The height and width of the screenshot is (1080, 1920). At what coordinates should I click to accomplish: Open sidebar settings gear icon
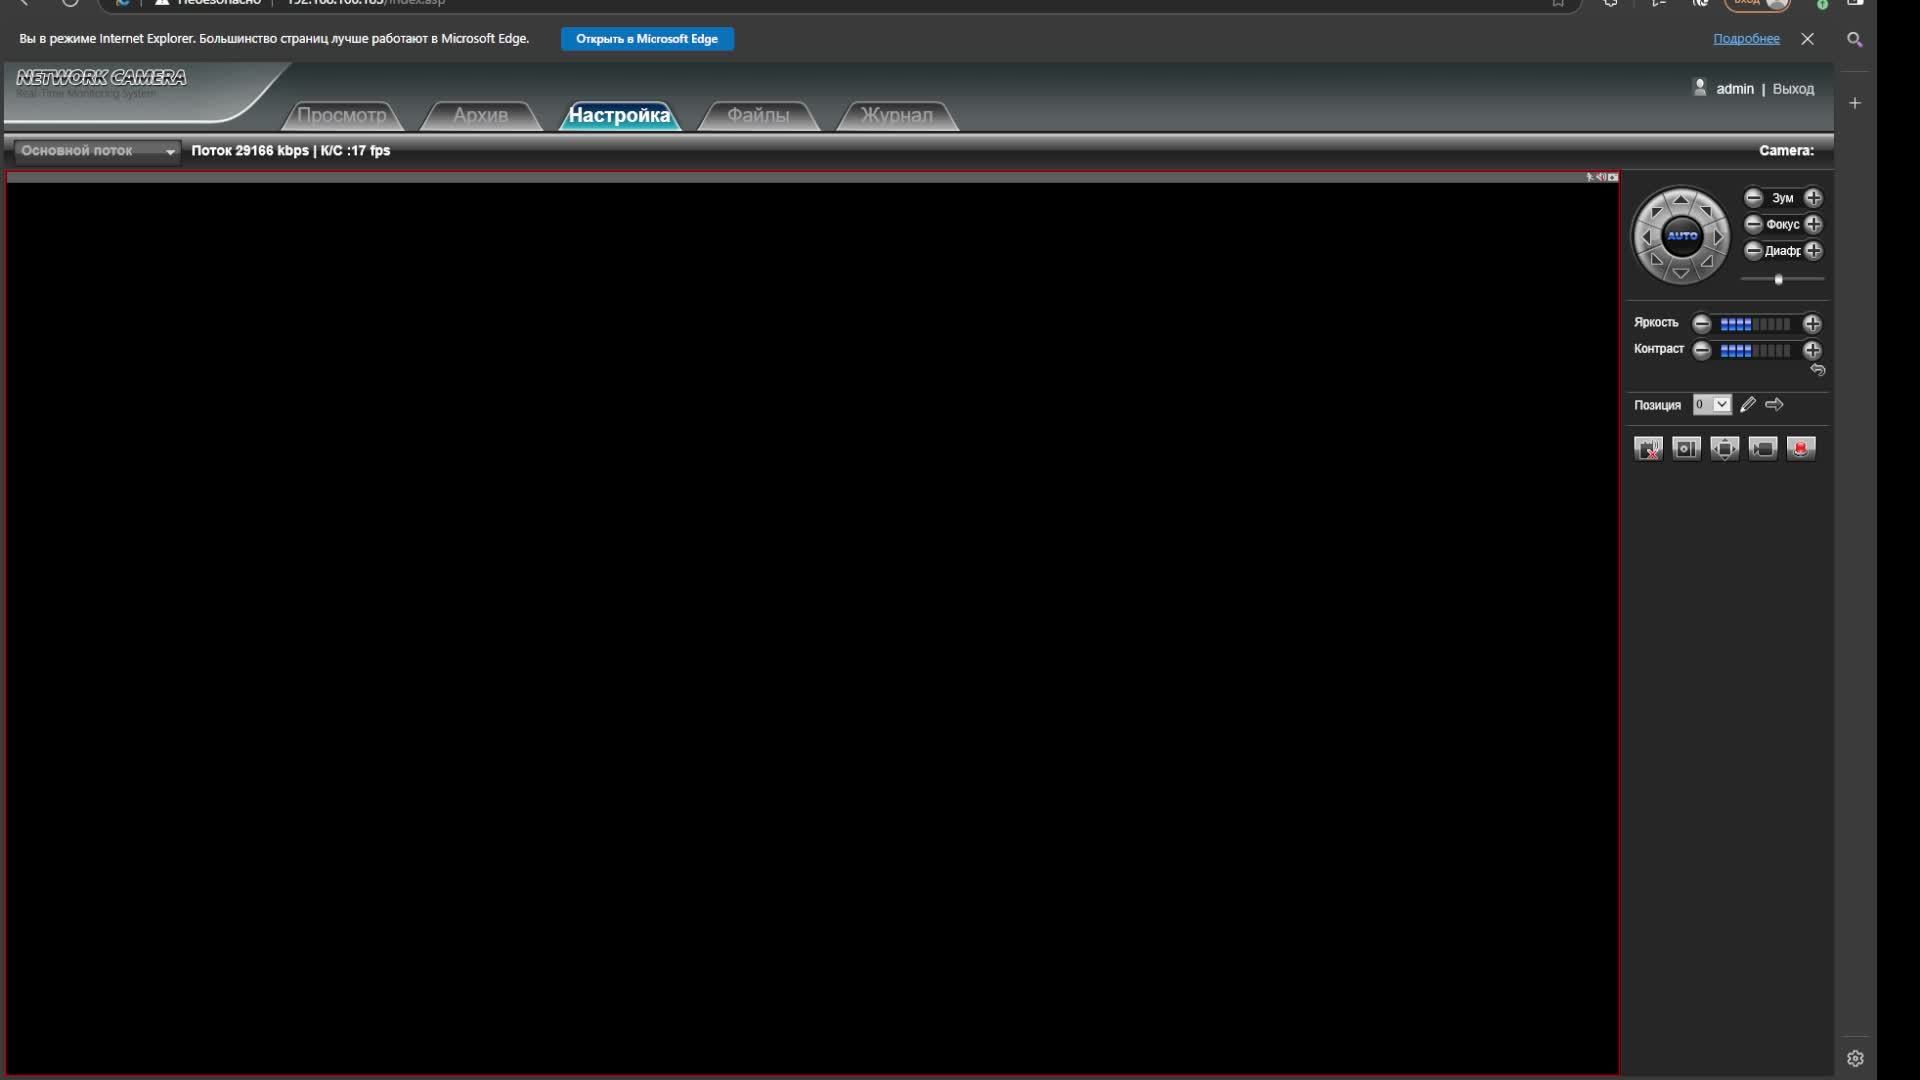(1855, 1058)
